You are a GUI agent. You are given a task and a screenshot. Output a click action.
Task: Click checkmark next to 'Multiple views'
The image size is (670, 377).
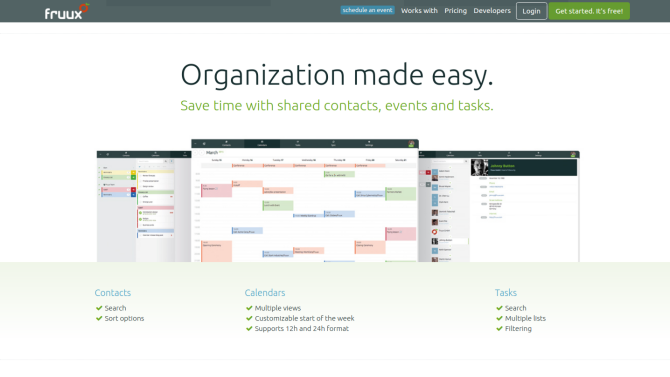249,308
